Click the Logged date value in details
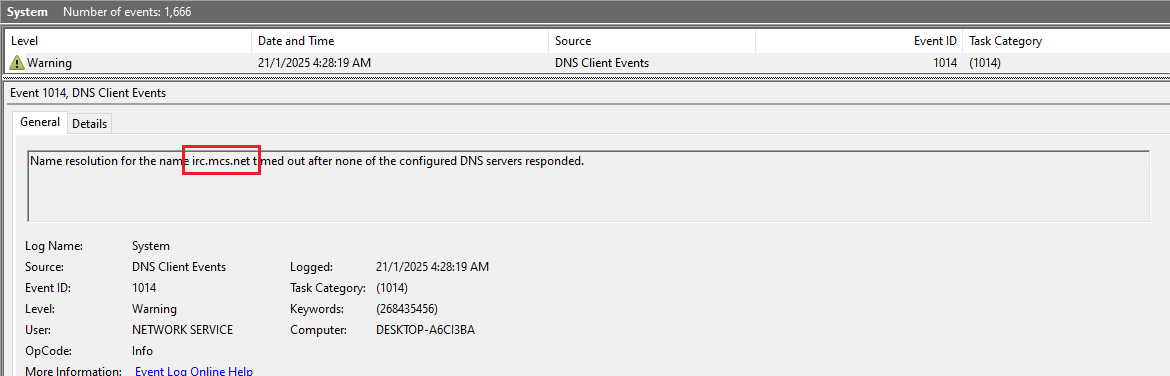The height and width of the screenshot is (376, 1170). 433,267
